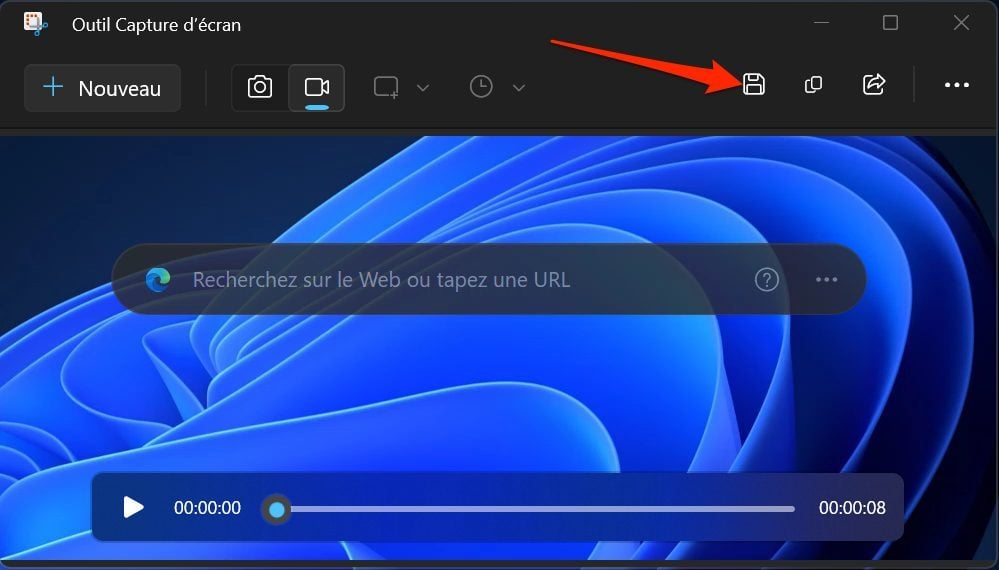Minimize the Outil Capture d'écran window
The image size is (999, 570).
tap(822, 22)
